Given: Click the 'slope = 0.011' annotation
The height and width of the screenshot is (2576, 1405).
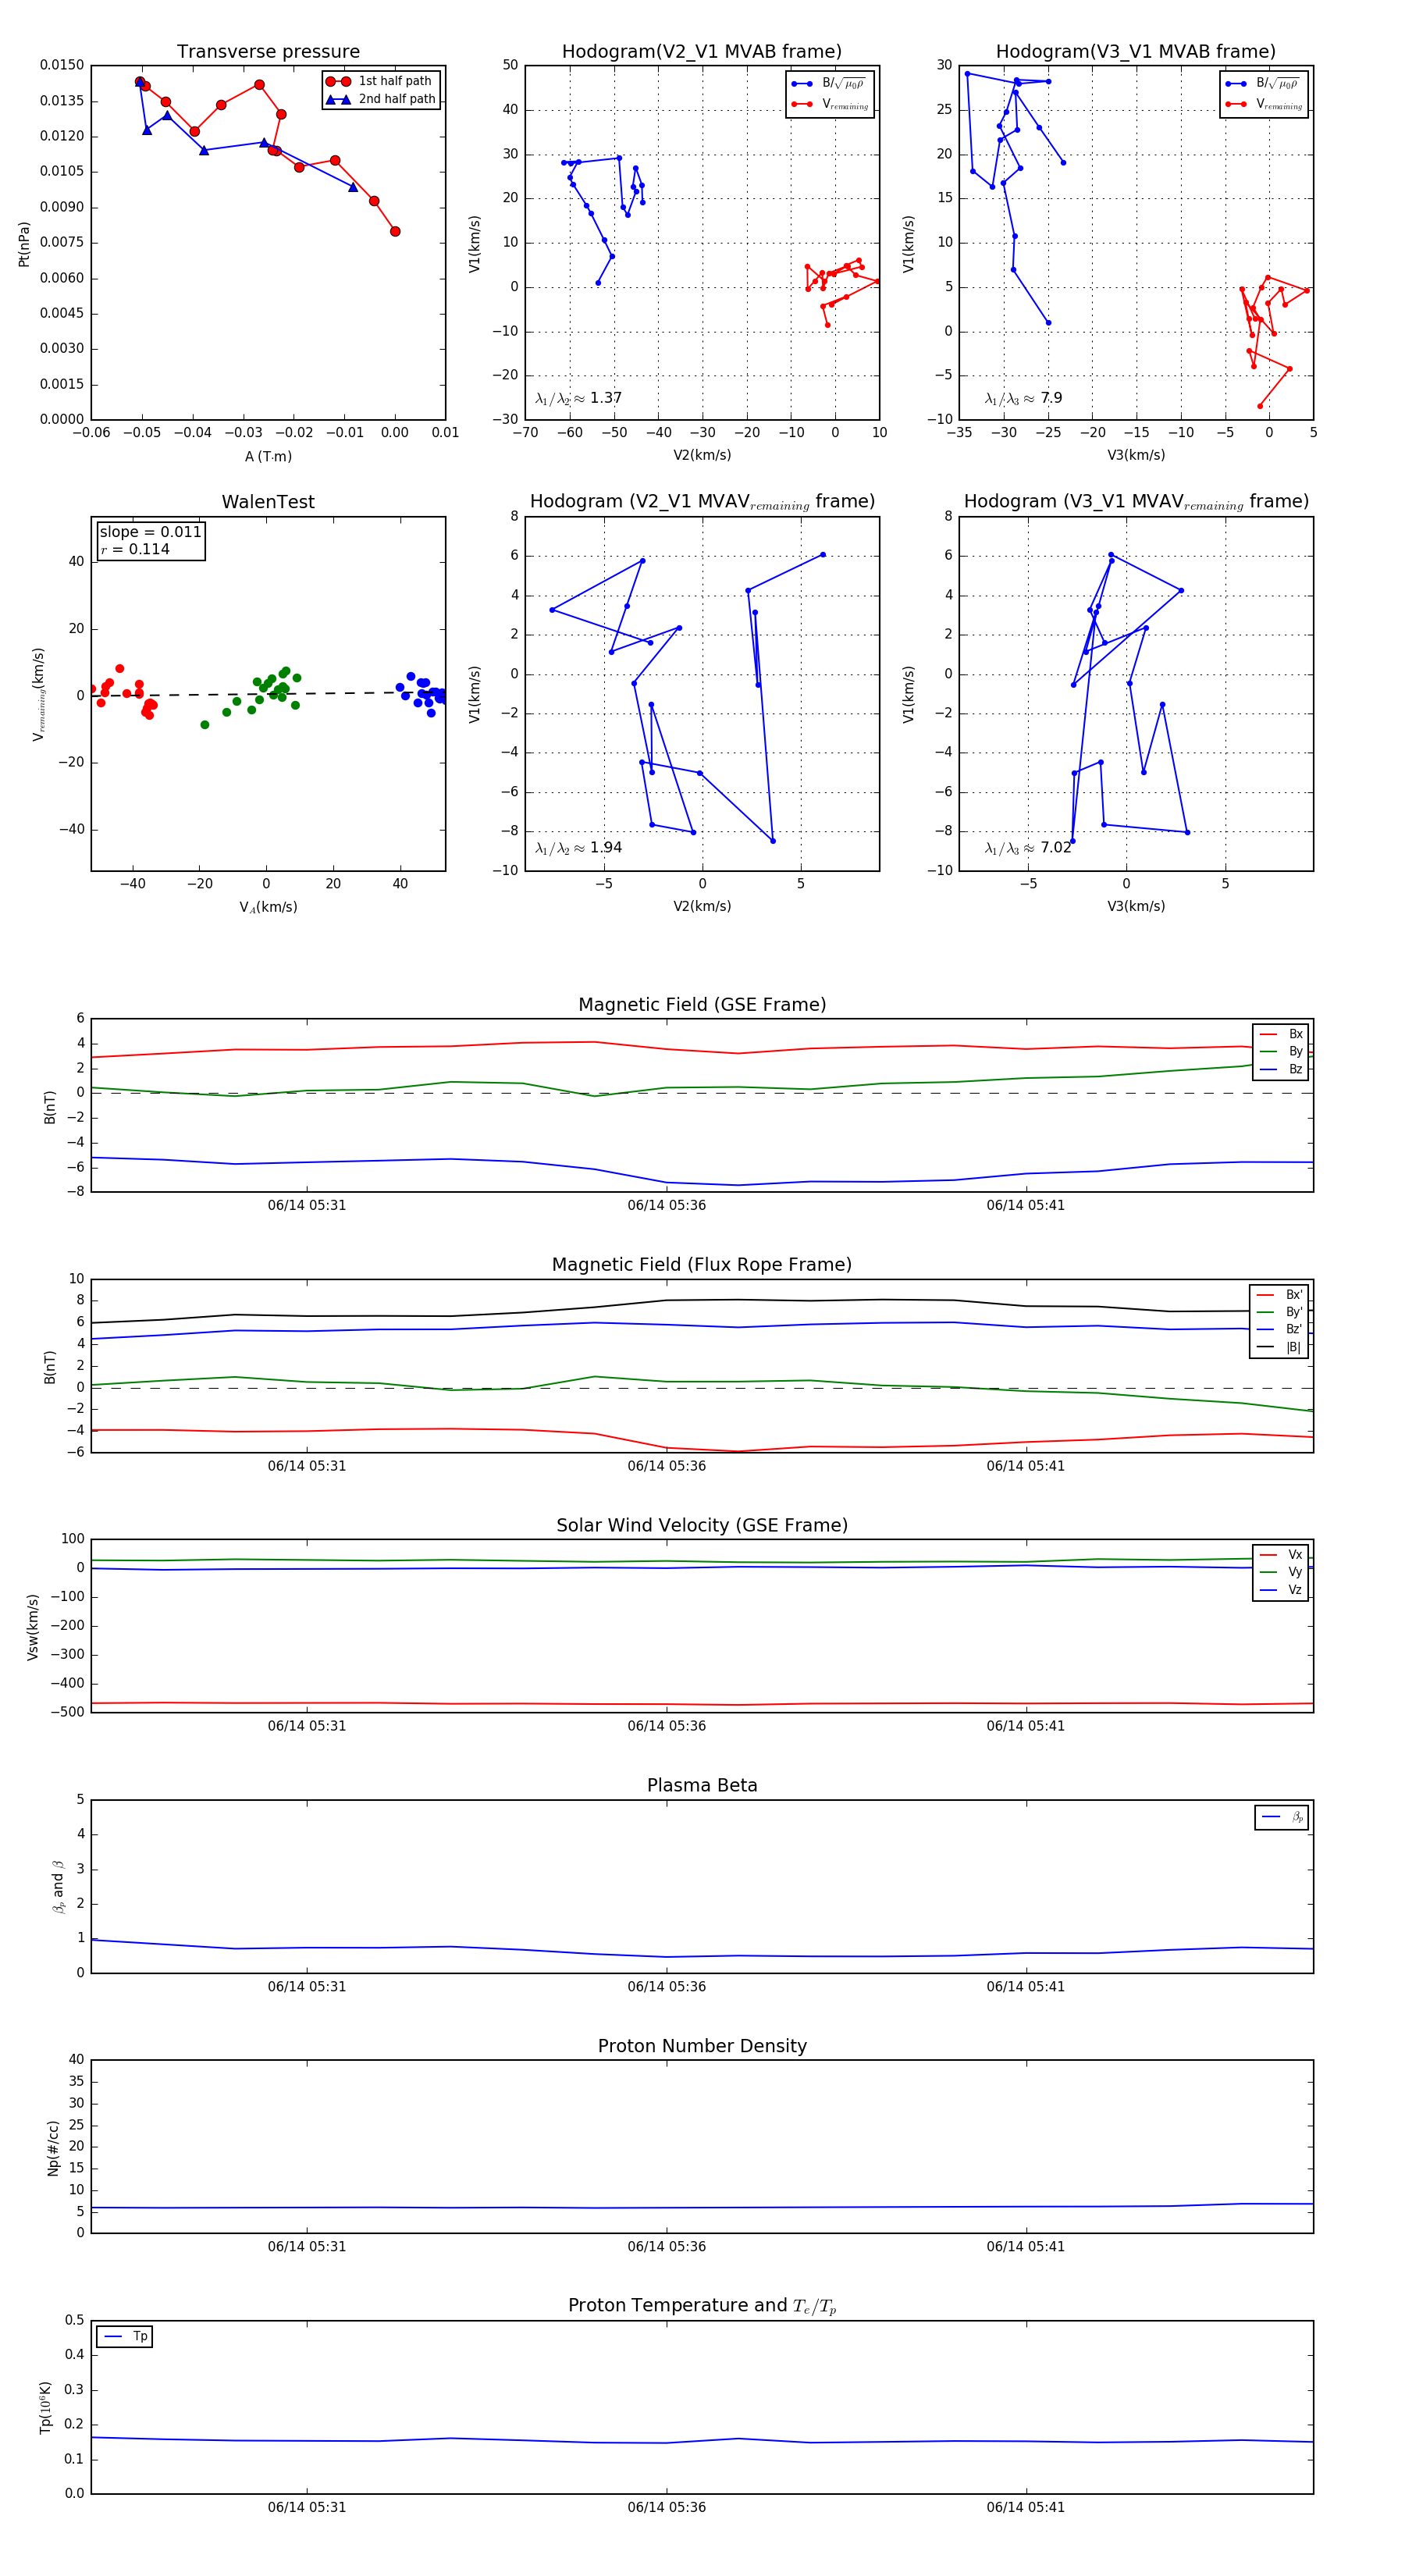Looking at the screenshot, I should 150,532.
